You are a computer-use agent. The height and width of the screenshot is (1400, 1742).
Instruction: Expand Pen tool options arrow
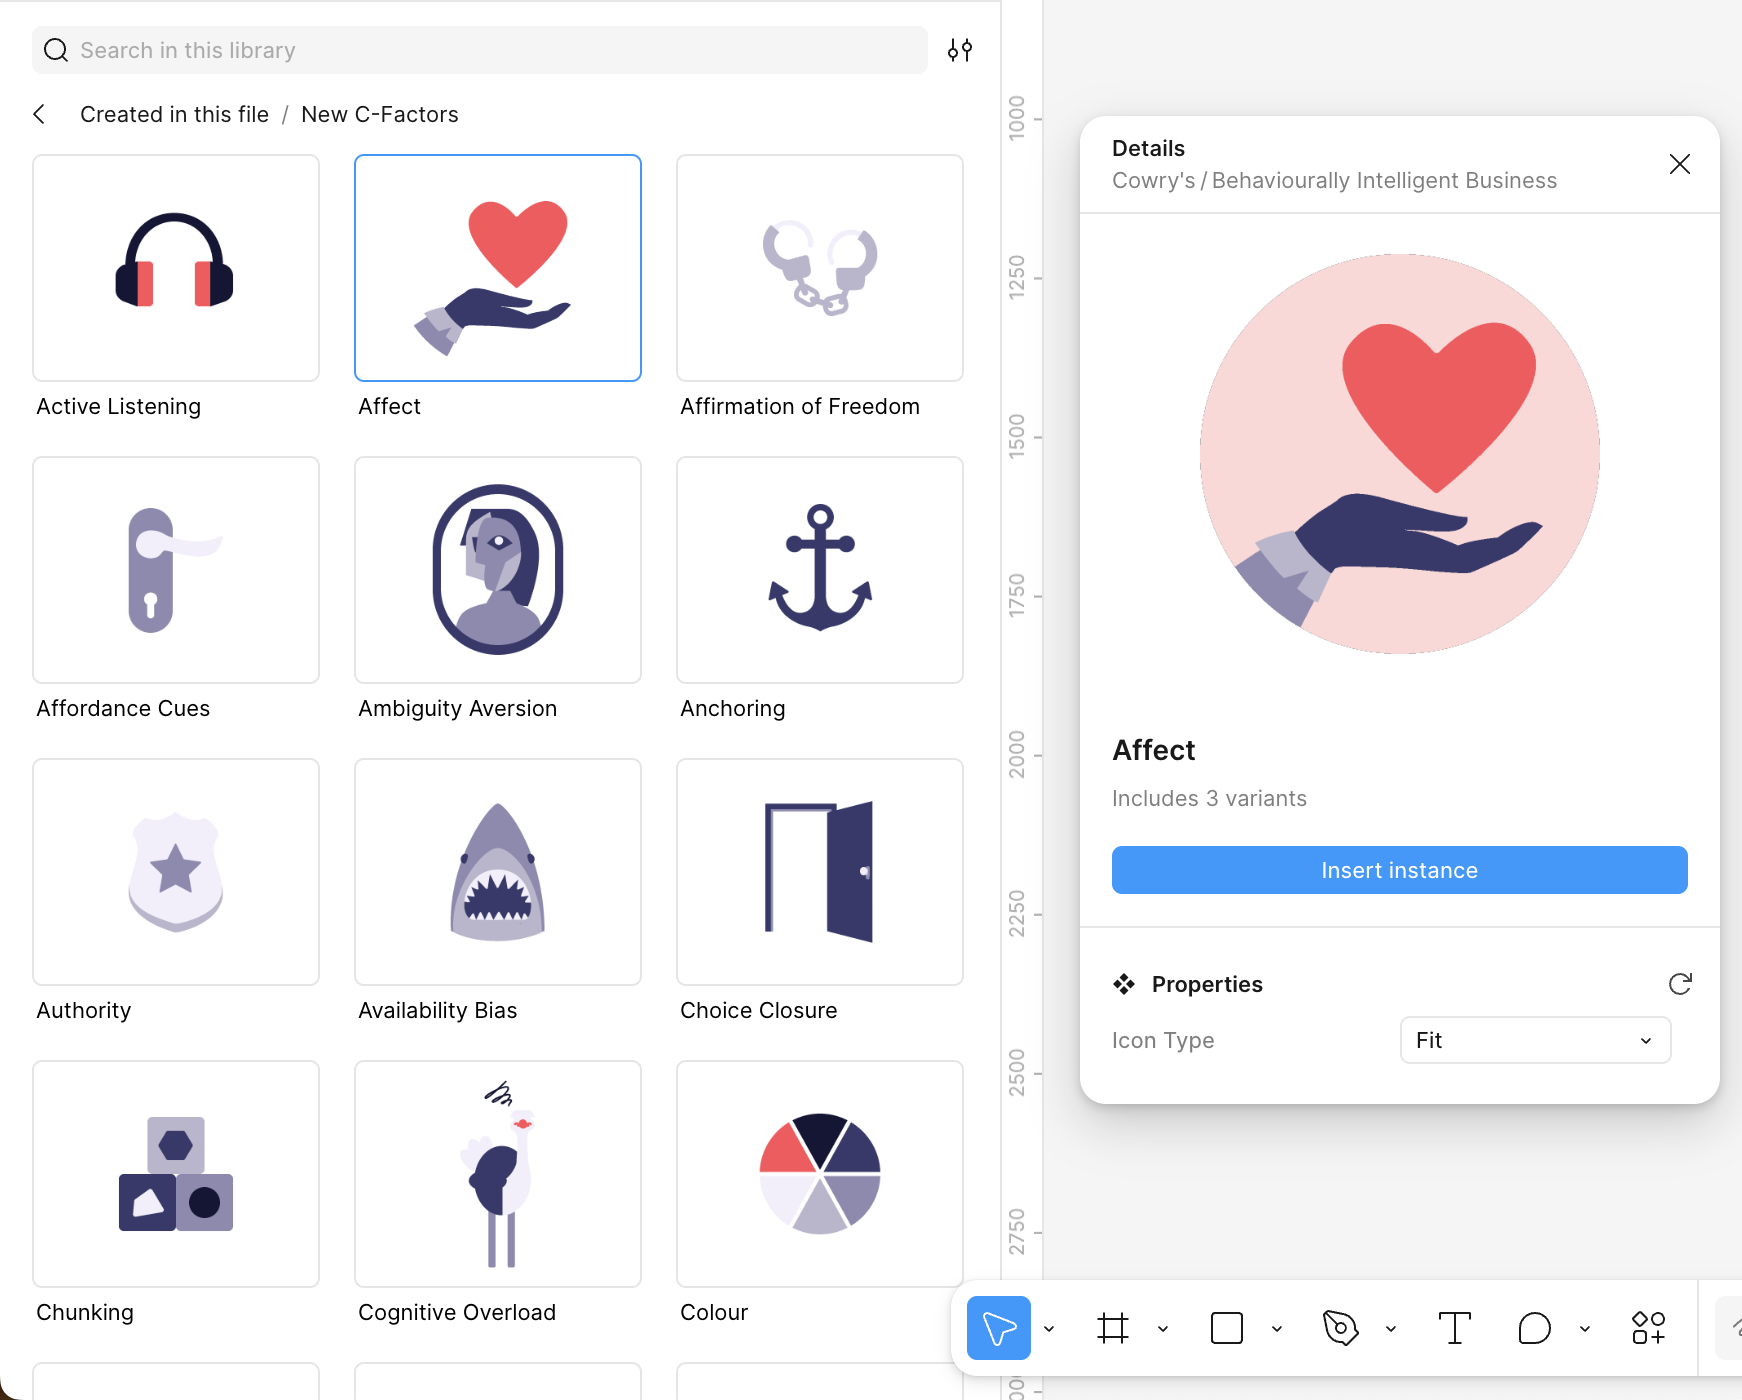1391,1329
